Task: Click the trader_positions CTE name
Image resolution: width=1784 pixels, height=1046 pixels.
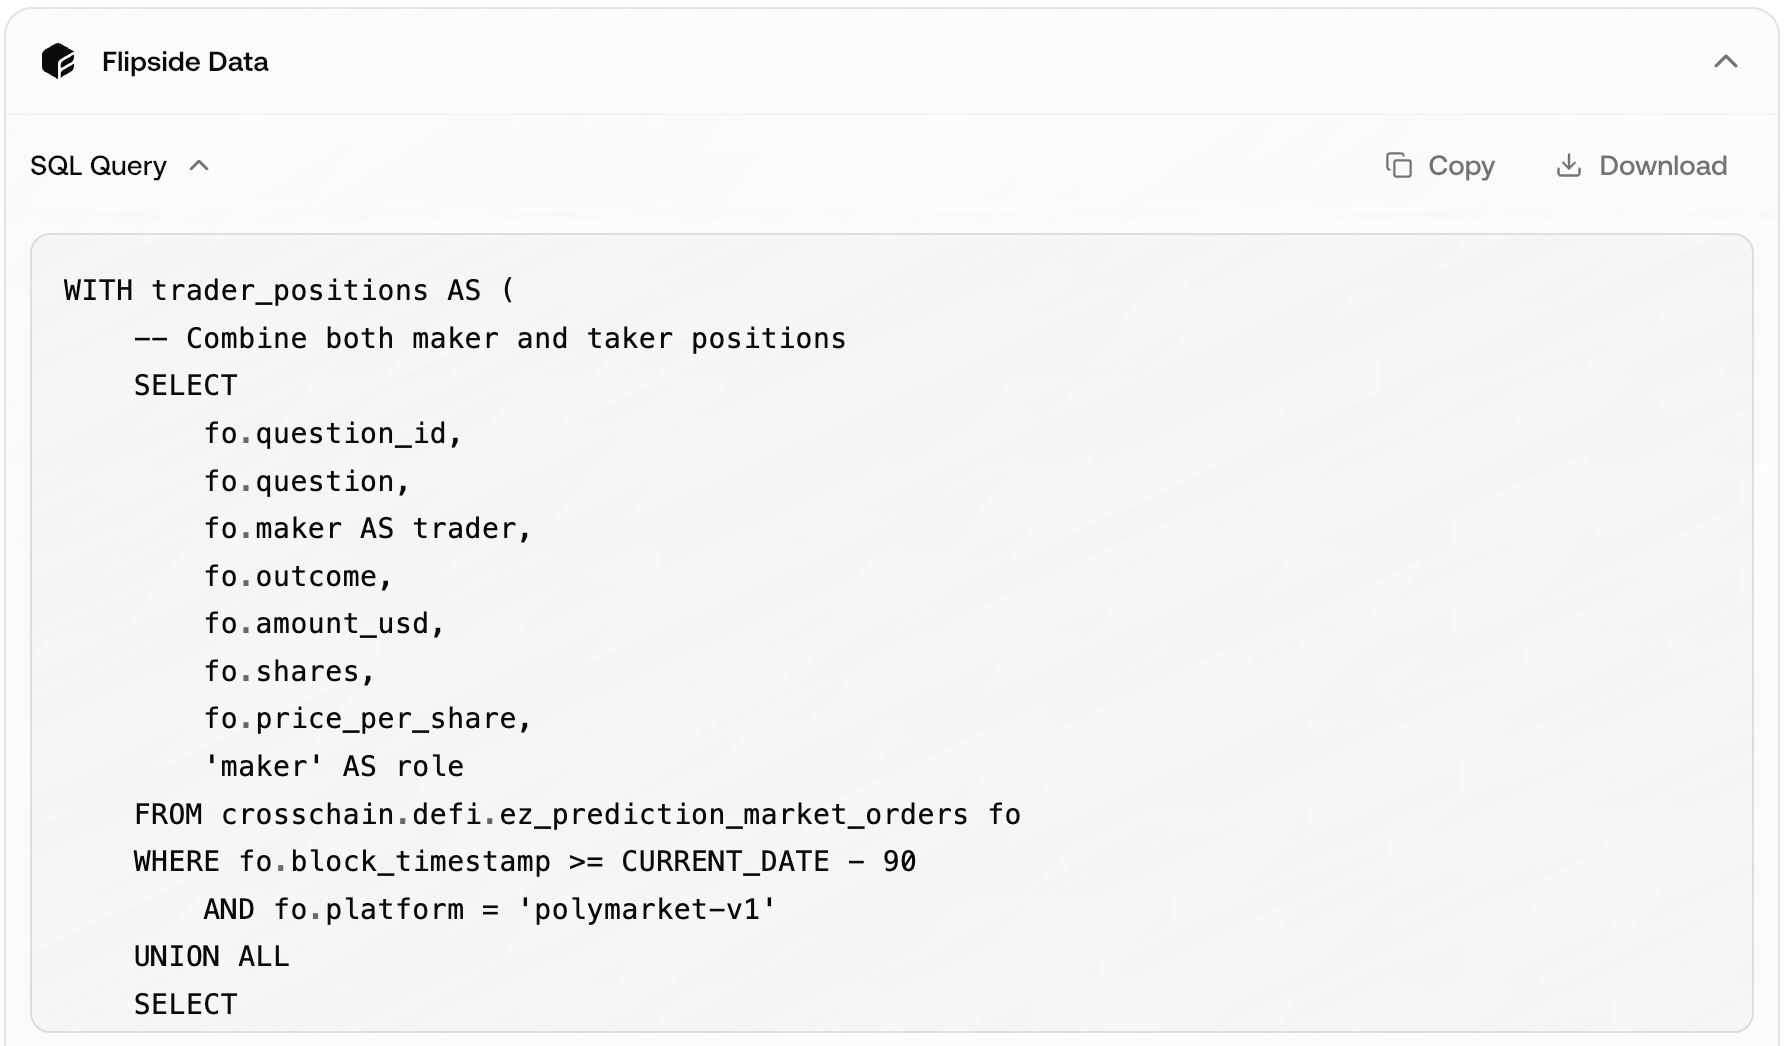Action: pos(290,290)
